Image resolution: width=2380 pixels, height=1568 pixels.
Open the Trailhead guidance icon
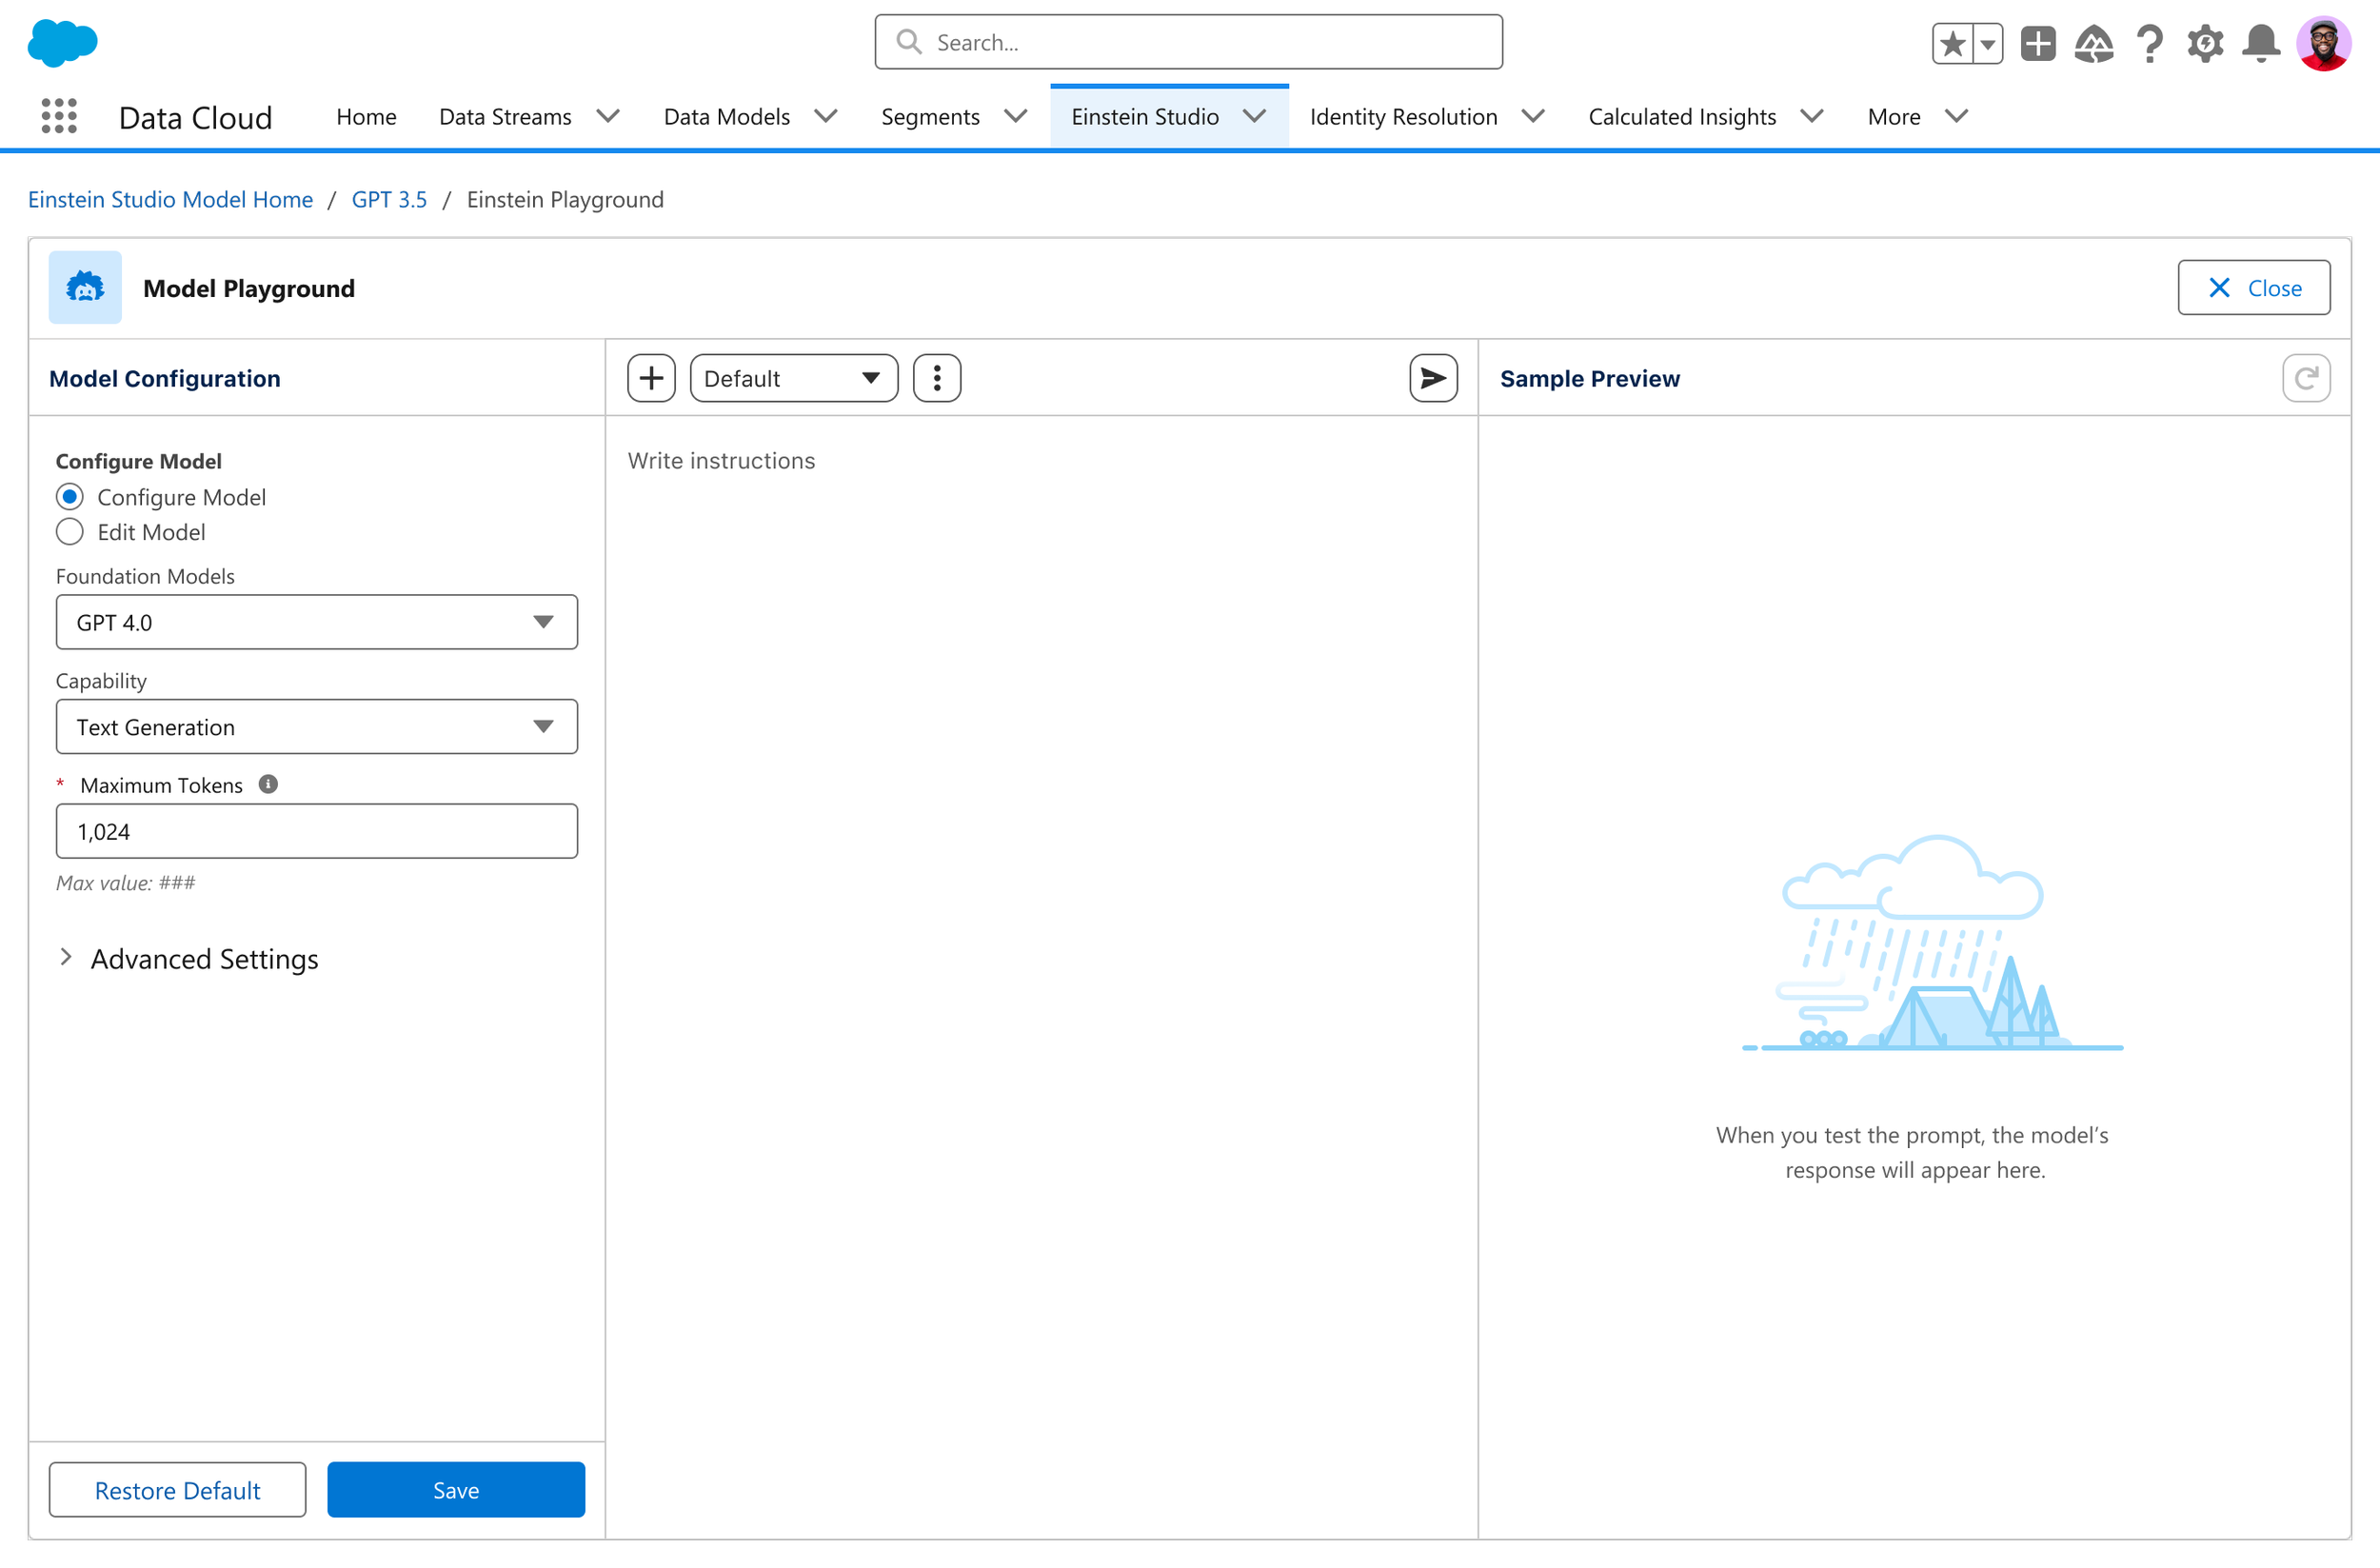(2094, 43)
